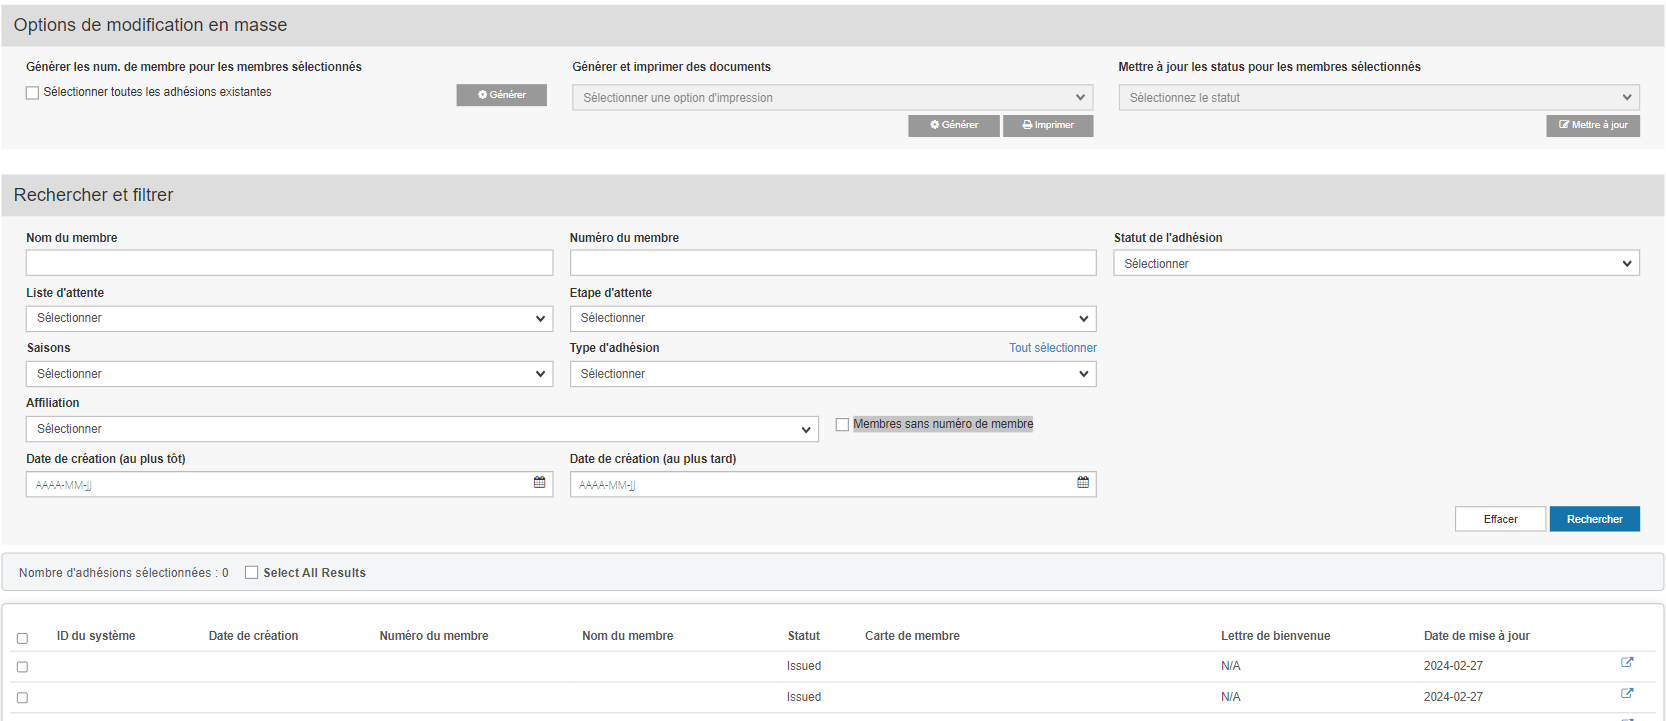This screenshot has height=721, width=1666.
Task: Open the print option dropdown
Action: [x=831, y=98]
